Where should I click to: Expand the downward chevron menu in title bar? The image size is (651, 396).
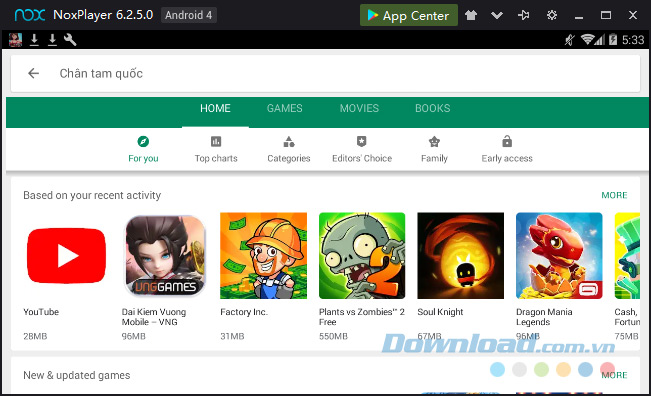pyautogui.click(x=497, y=16)
